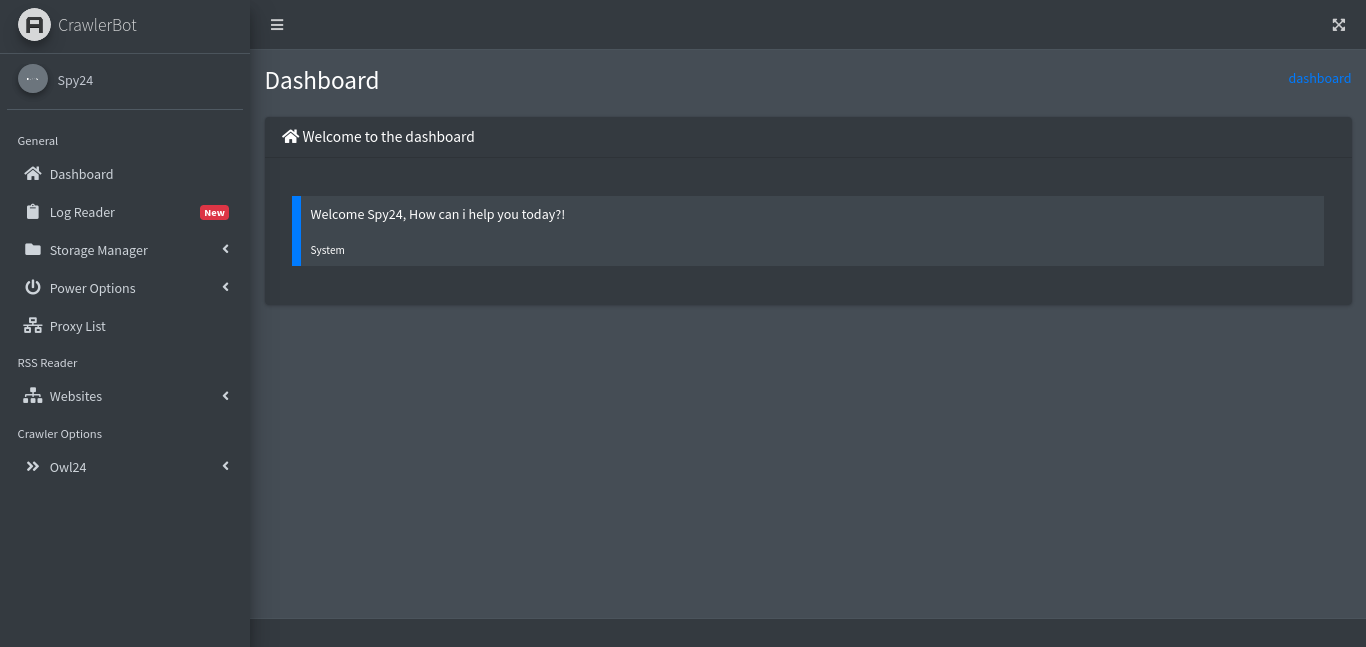Click the CrawlerBot logo icon
1366x647 pixels.
click(x=34, y=25)
